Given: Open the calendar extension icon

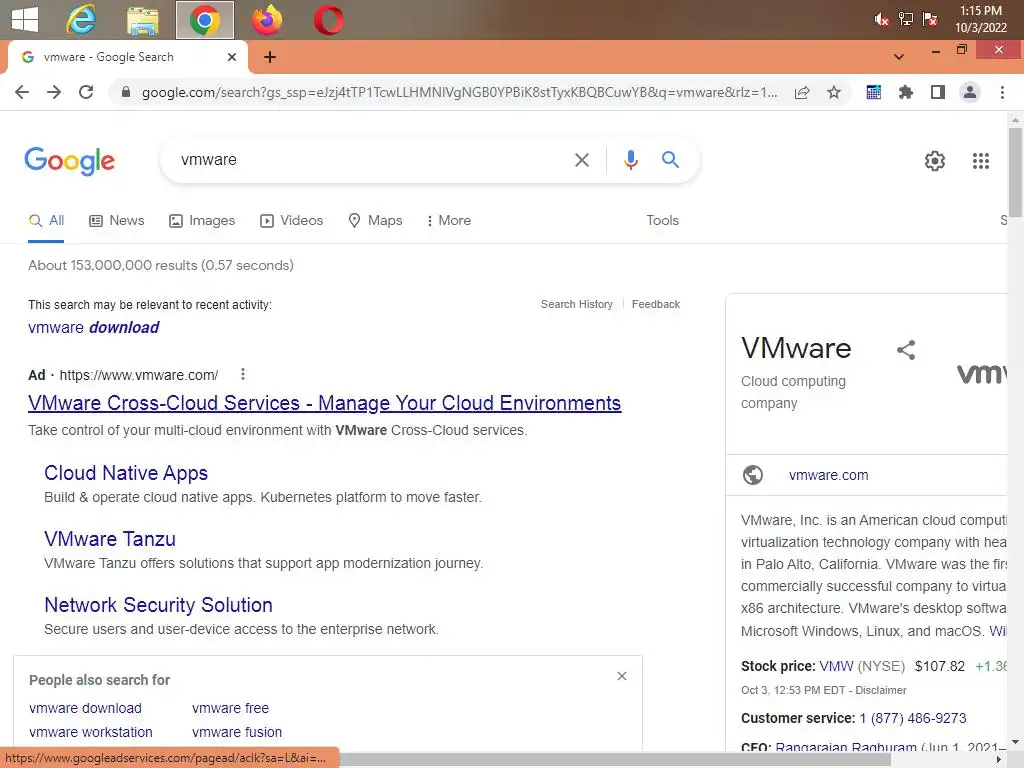Looking at the screenshot, I should 874,92.
